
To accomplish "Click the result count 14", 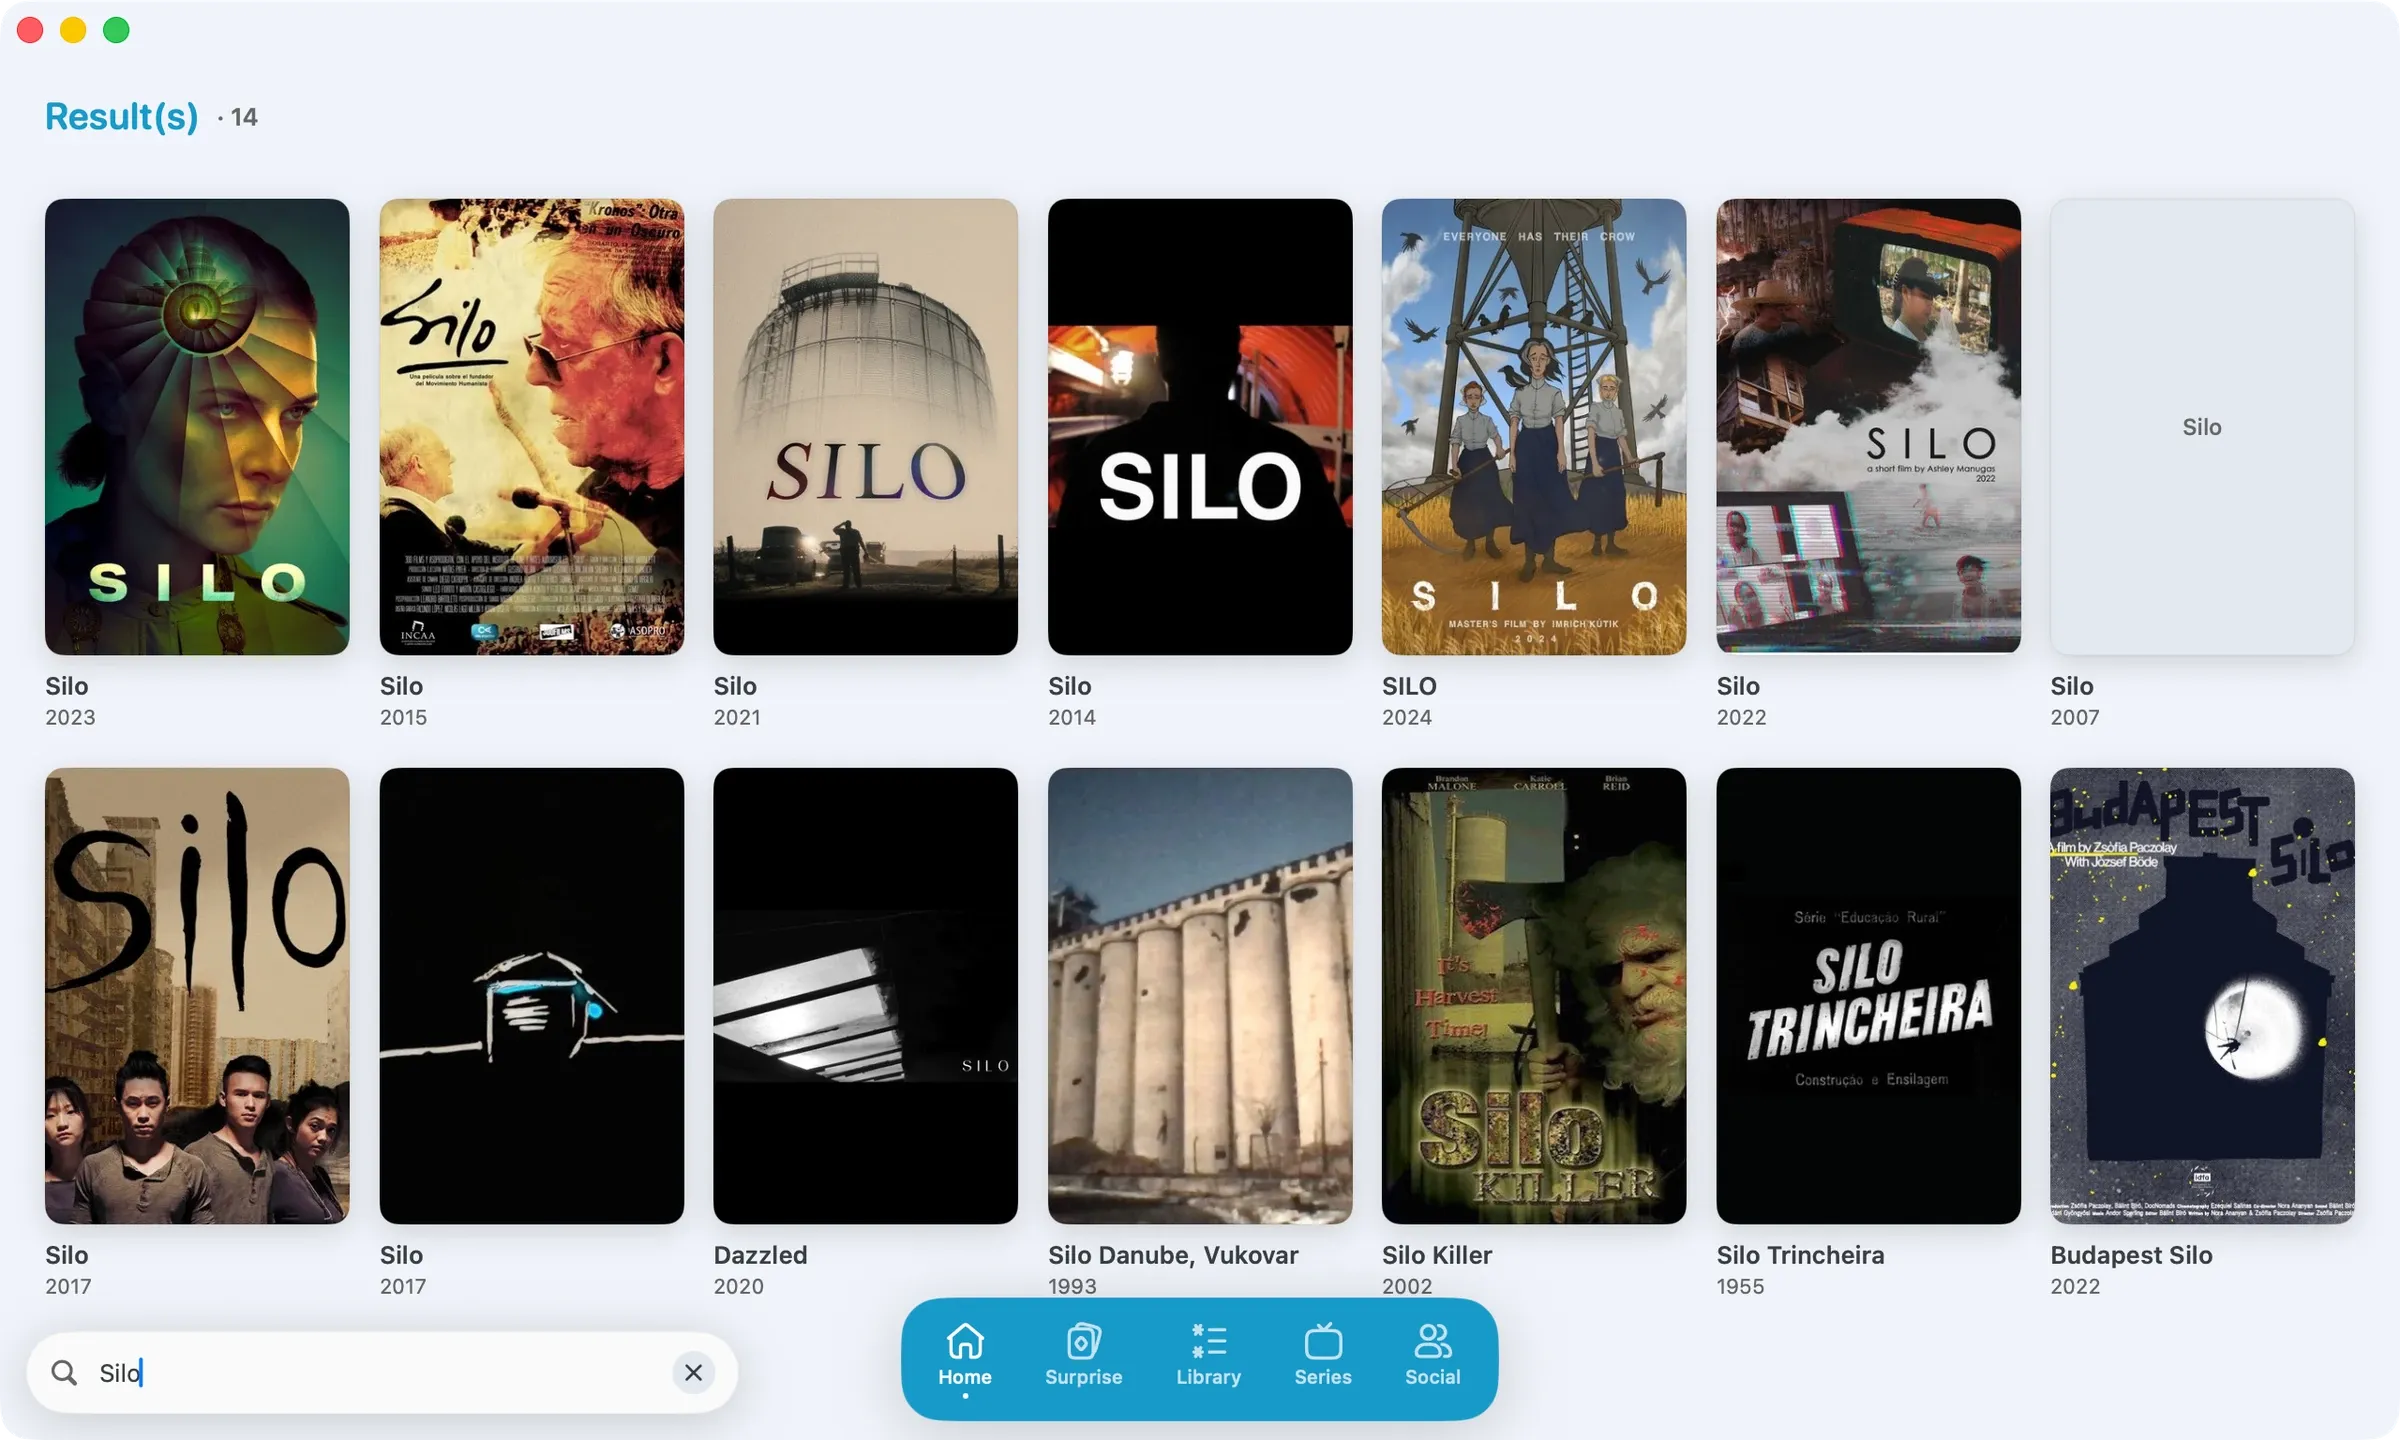I will click(x=243, y=118).
